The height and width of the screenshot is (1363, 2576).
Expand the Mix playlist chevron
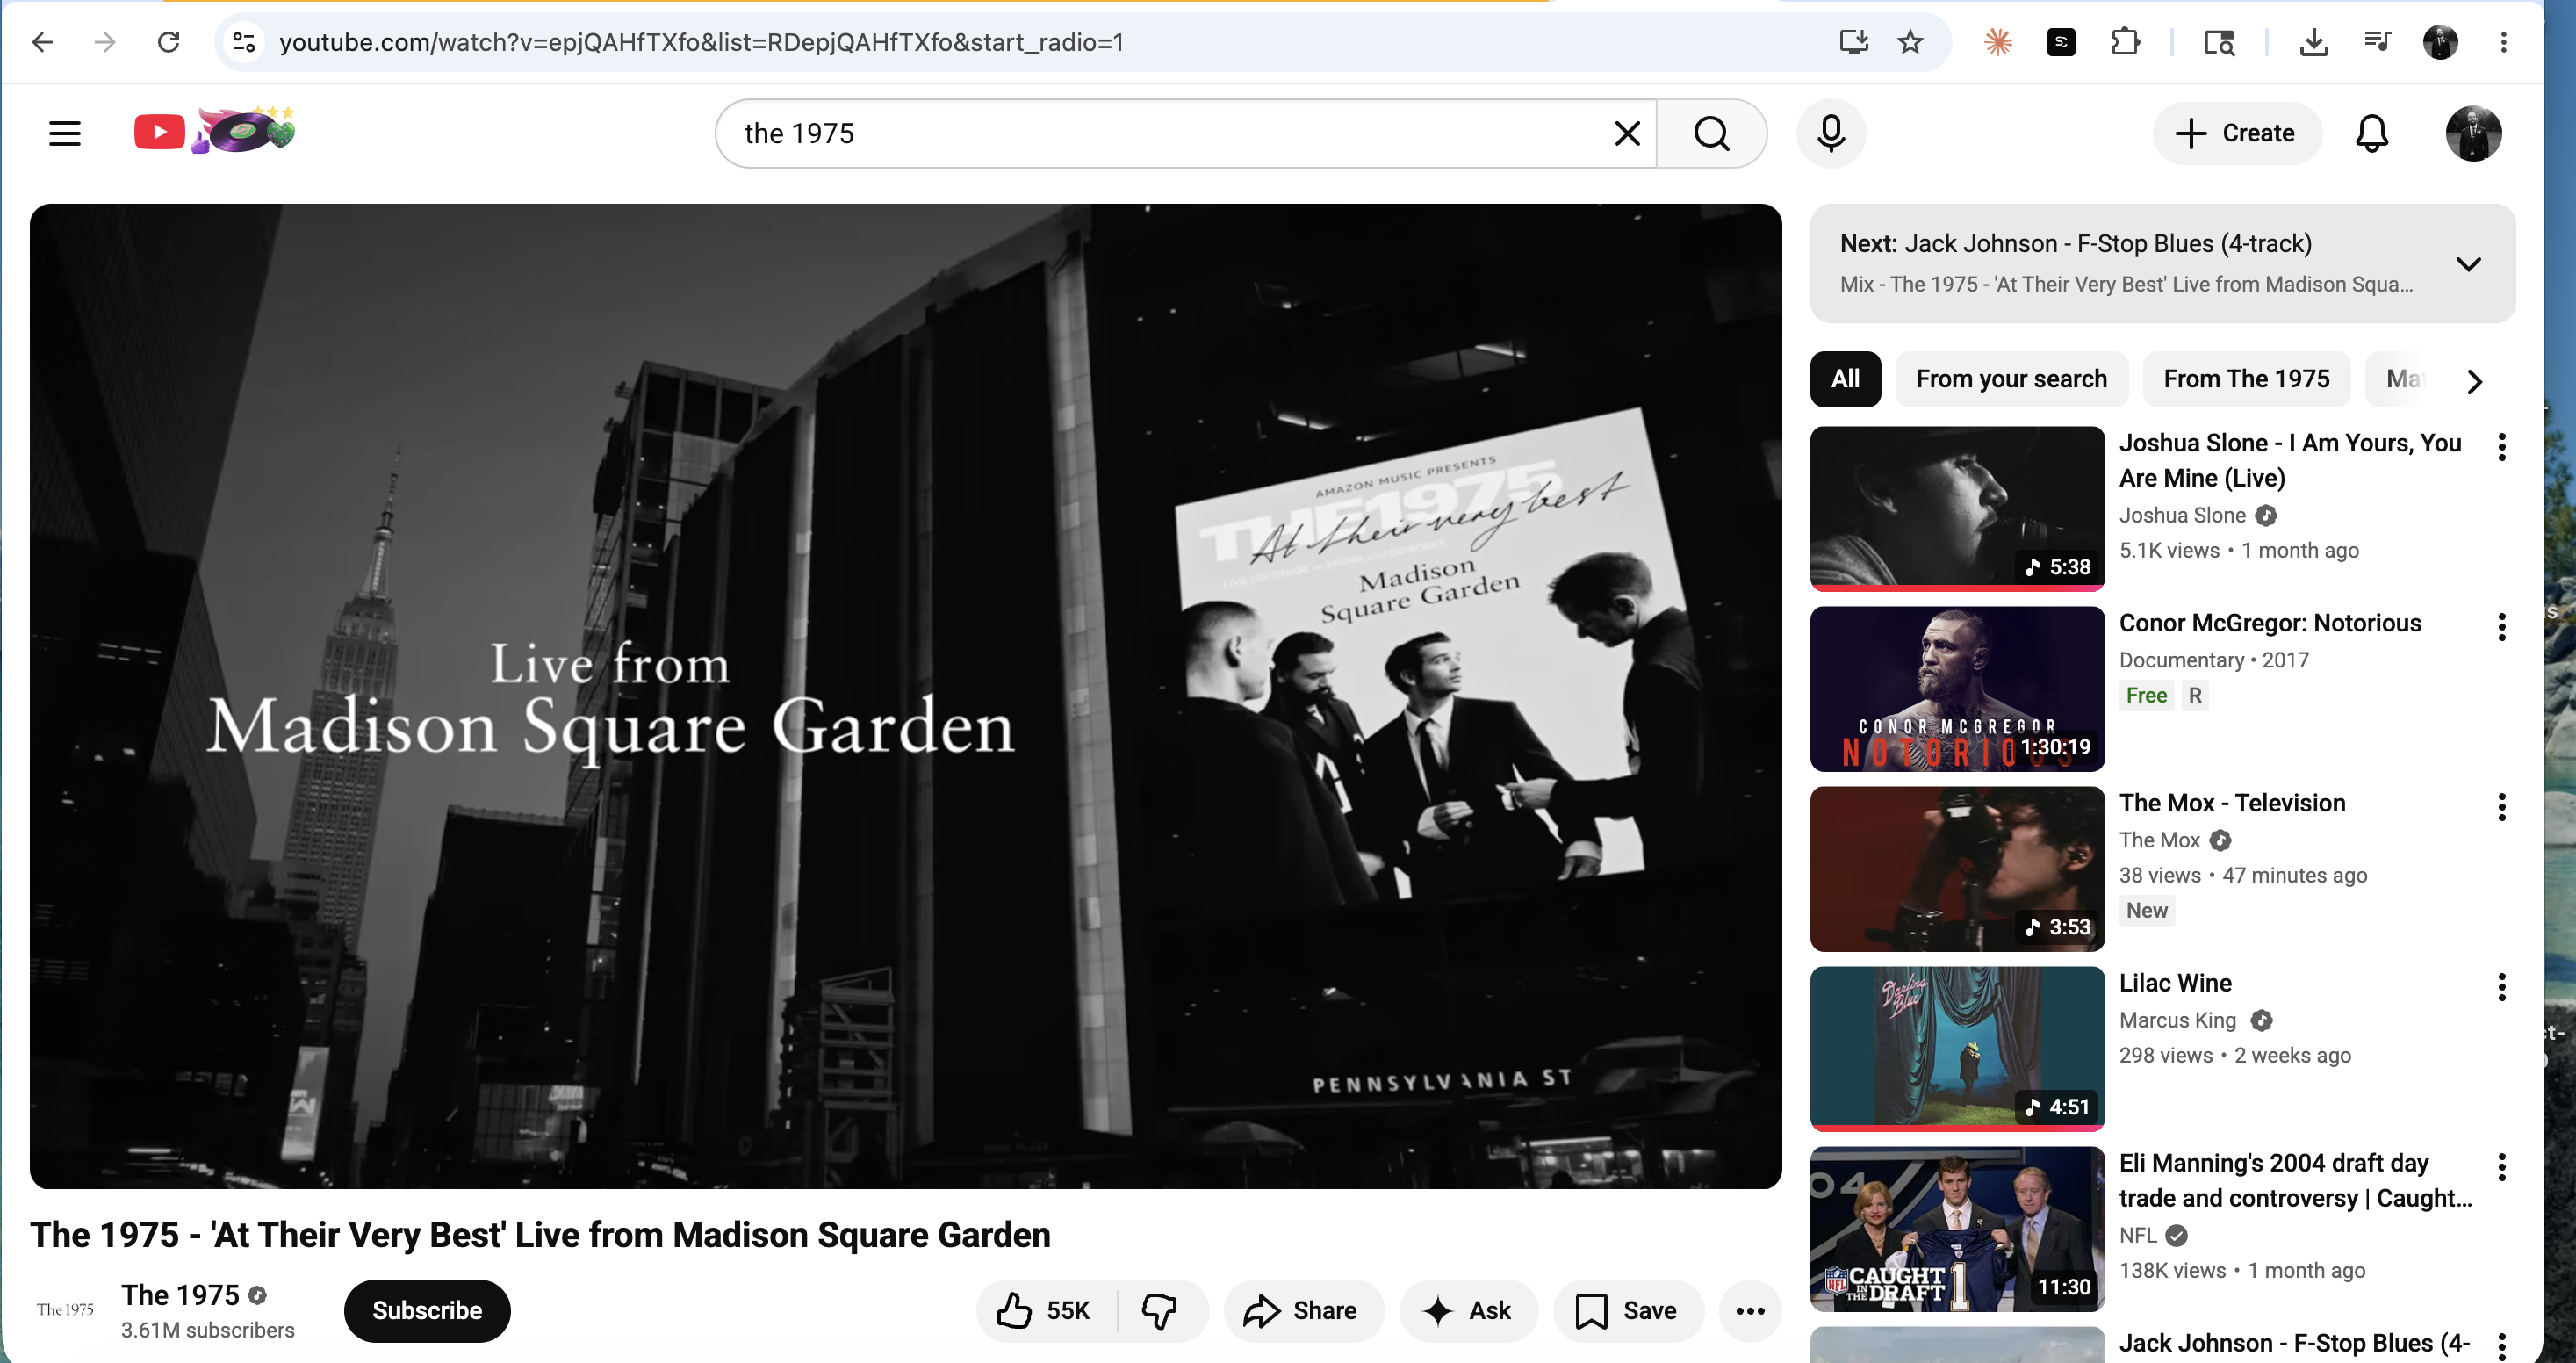click(x=2468, y=264)
